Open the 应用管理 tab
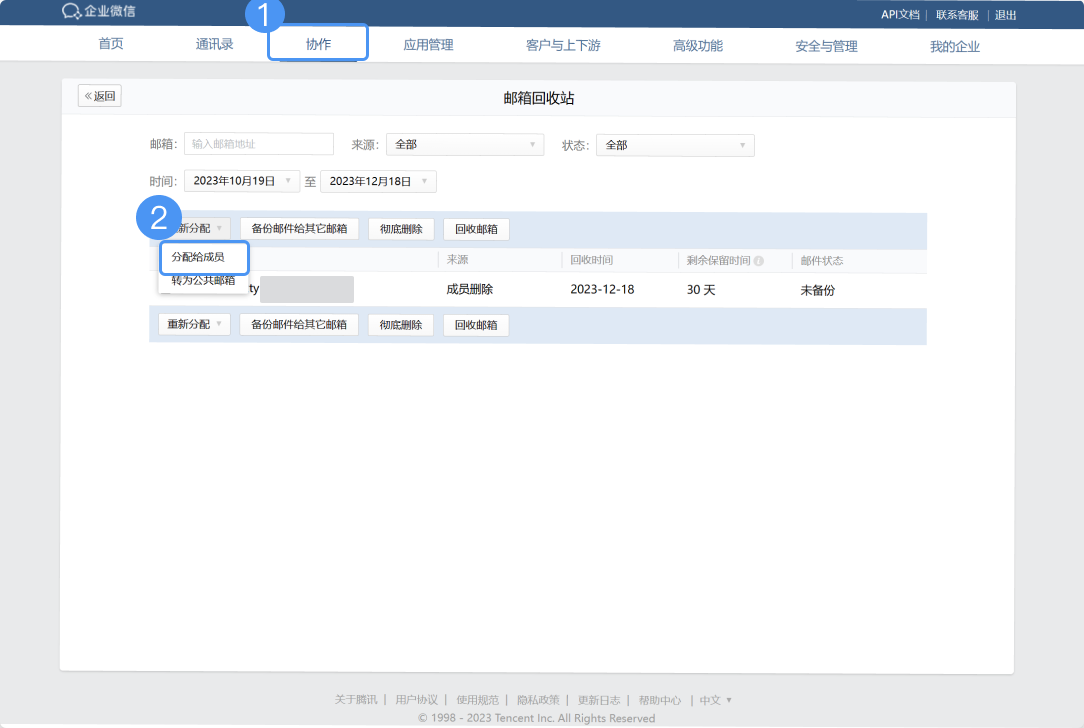This screenshot has width=1084, height=728. coord(428,45)
